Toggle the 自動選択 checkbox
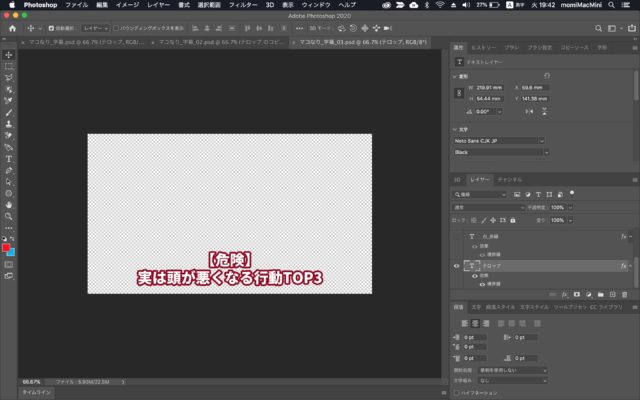 tap(51, 29)
